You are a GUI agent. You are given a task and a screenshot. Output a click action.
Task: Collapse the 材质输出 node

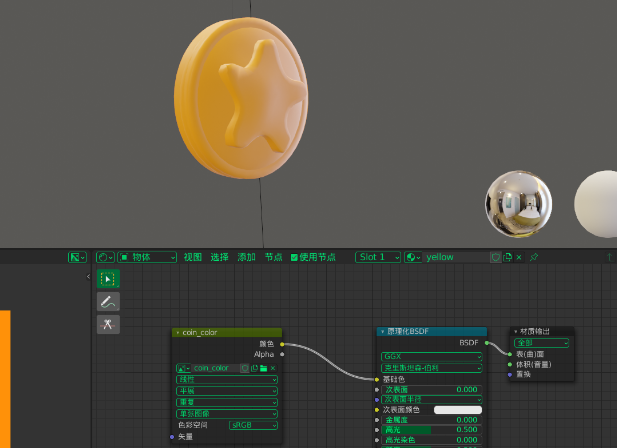tap(515, 332)
